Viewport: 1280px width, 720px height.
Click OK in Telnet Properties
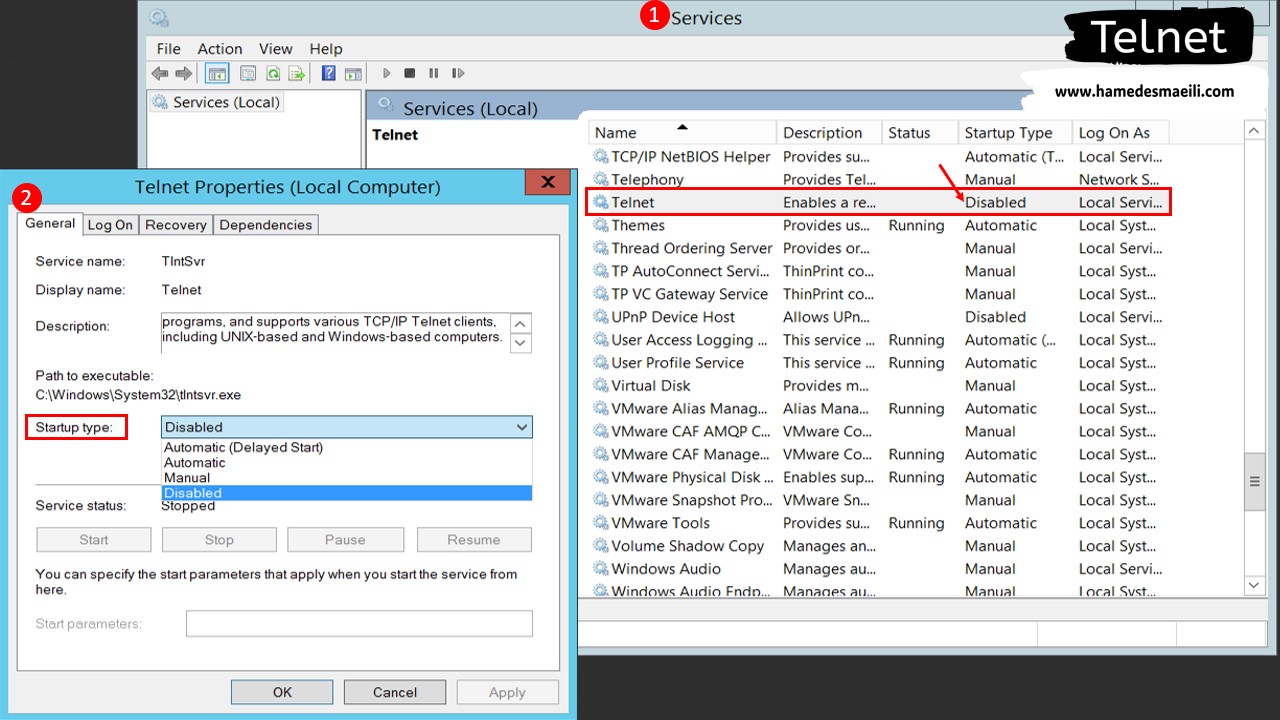pos(283,692)
